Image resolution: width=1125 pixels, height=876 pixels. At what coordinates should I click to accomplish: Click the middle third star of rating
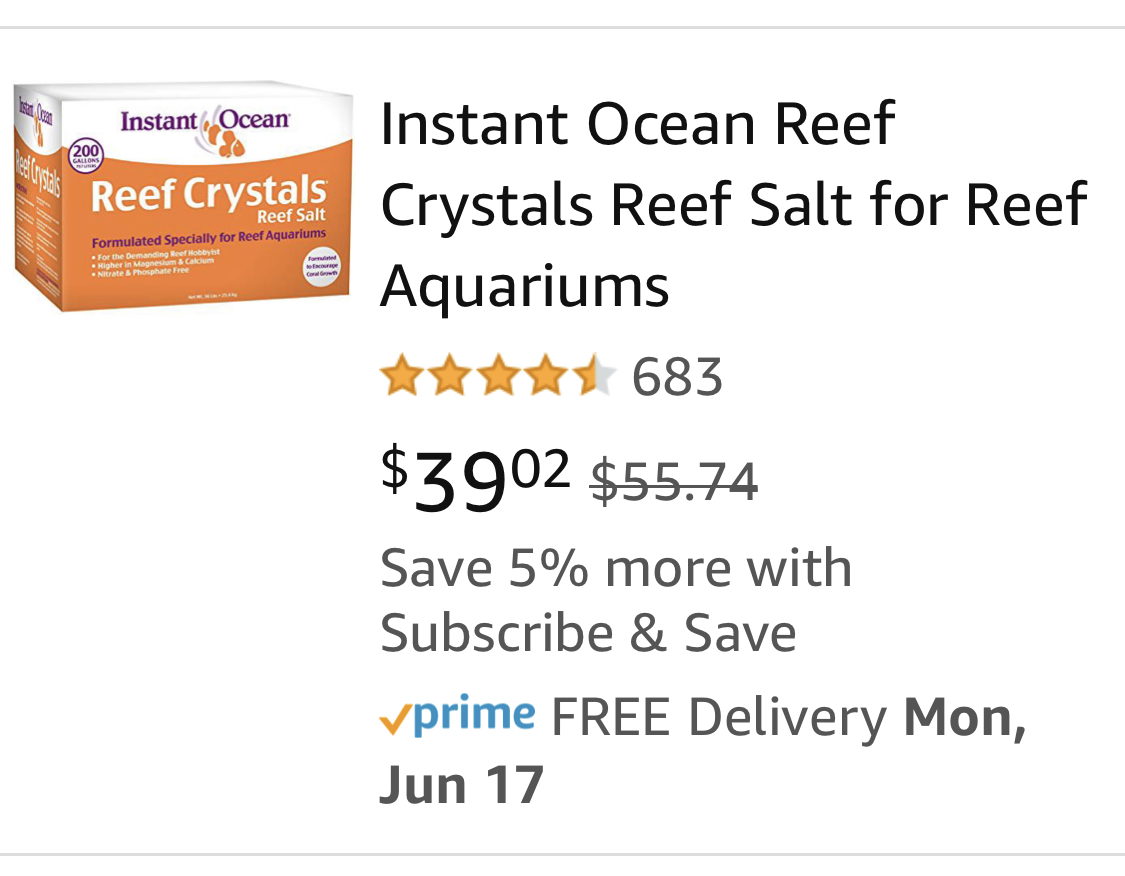click(x=499, y=377)
